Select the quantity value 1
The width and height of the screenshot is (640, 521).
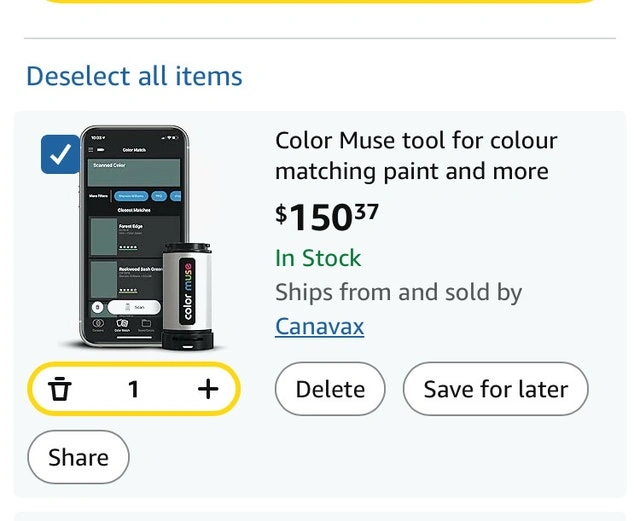(133, 389)
